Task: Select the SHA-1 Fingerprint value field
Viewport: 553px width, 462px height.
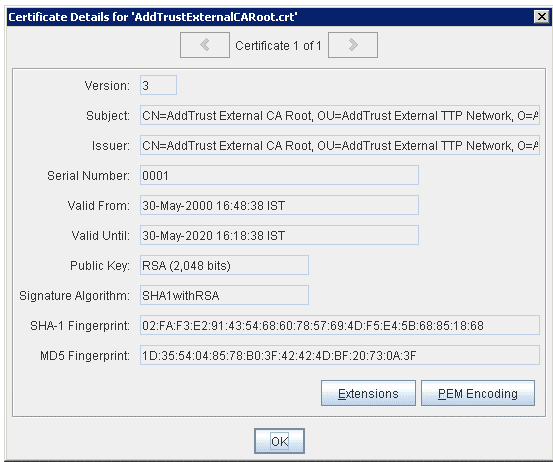Action: point(340,325)
